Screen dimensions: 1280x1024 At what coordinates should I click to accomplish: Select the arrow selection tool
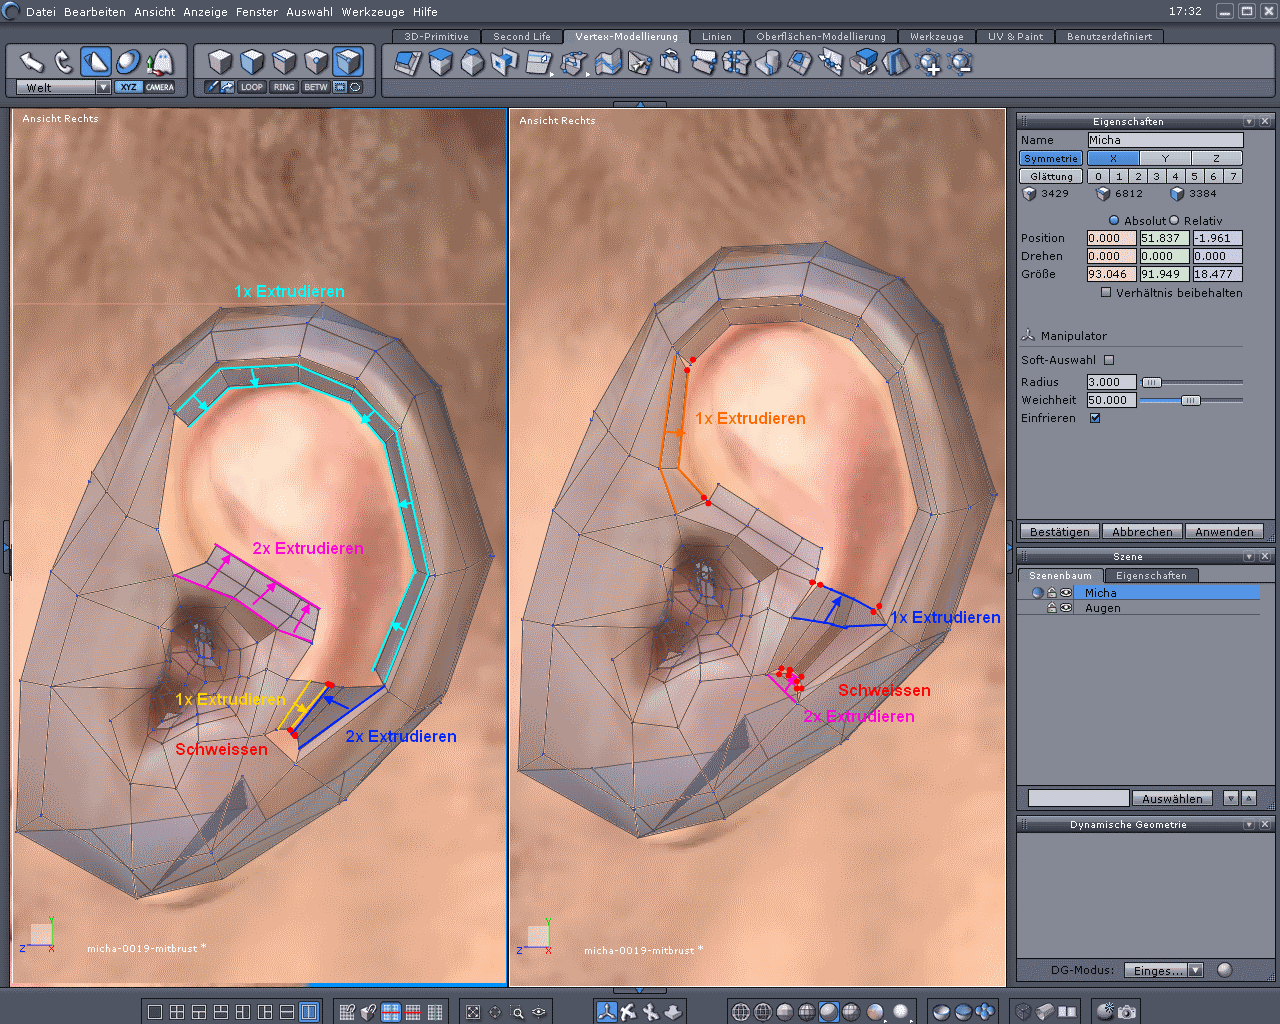(x=32, y=63)
